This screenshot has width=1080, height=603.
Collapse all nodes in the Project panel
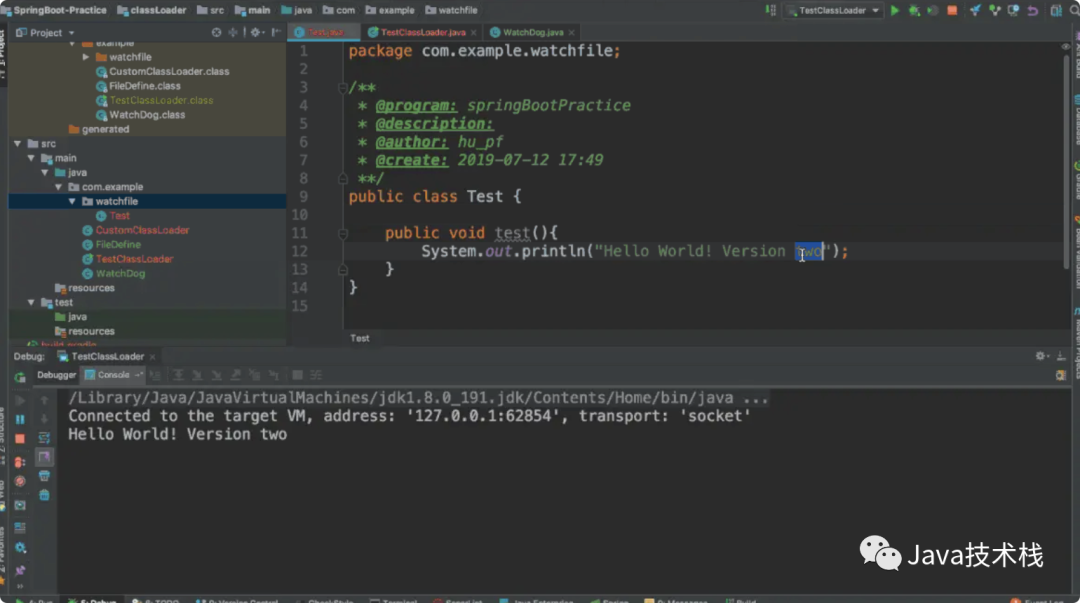click(233, 32)
